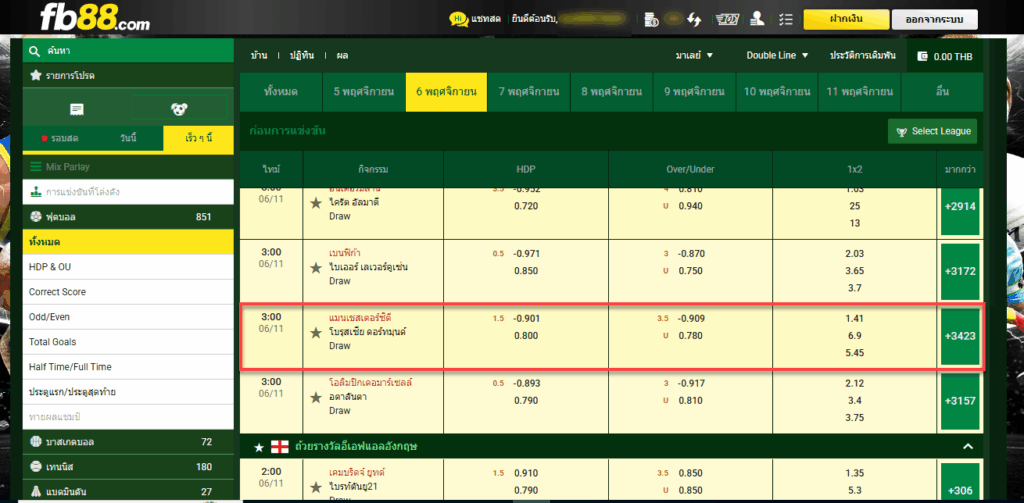Click the transfer arrows icon in header

pos(694,20)
